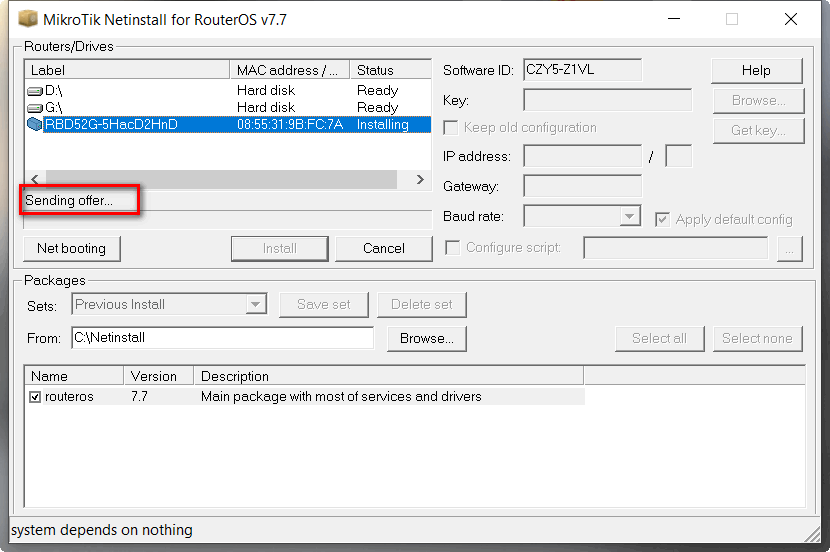Uncheck the routeros package checkbox
830x552 pixels.
pyautogui.click(x=35, y=397)
